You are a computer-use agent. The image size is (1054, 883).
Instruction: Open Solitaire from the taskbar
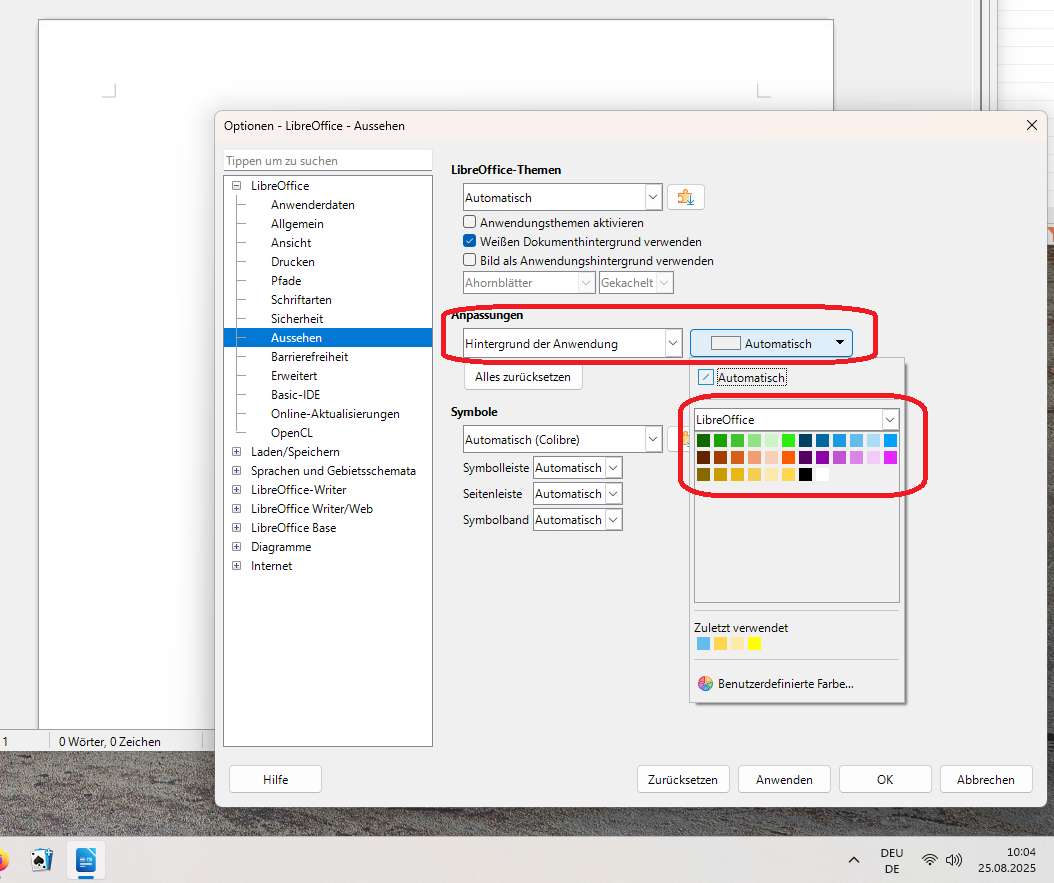42,859
